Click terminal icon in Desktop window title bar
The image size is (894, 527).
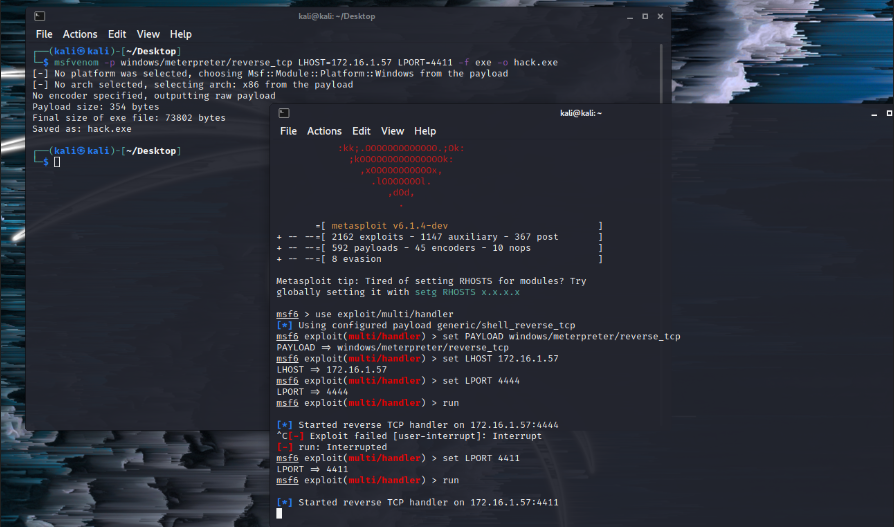point(39,16)
